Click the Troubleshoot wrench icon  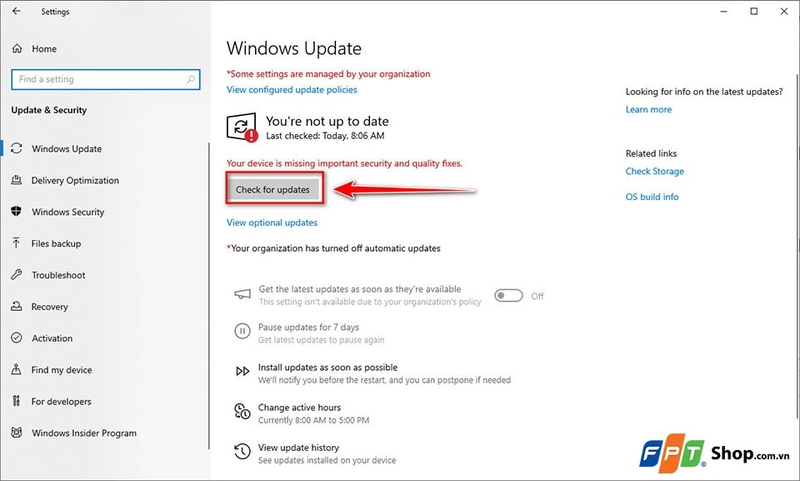point(16,274)
